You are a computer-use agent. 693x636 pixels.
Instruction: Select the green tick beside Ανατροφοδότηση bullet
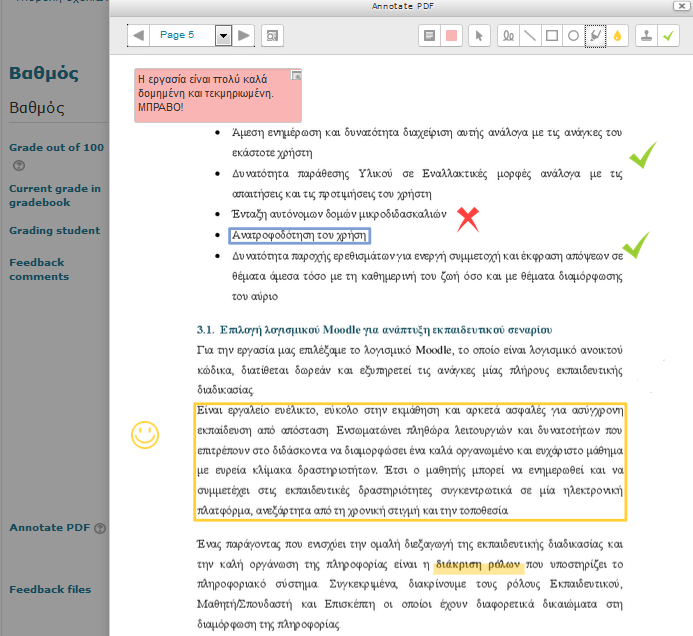636,245
